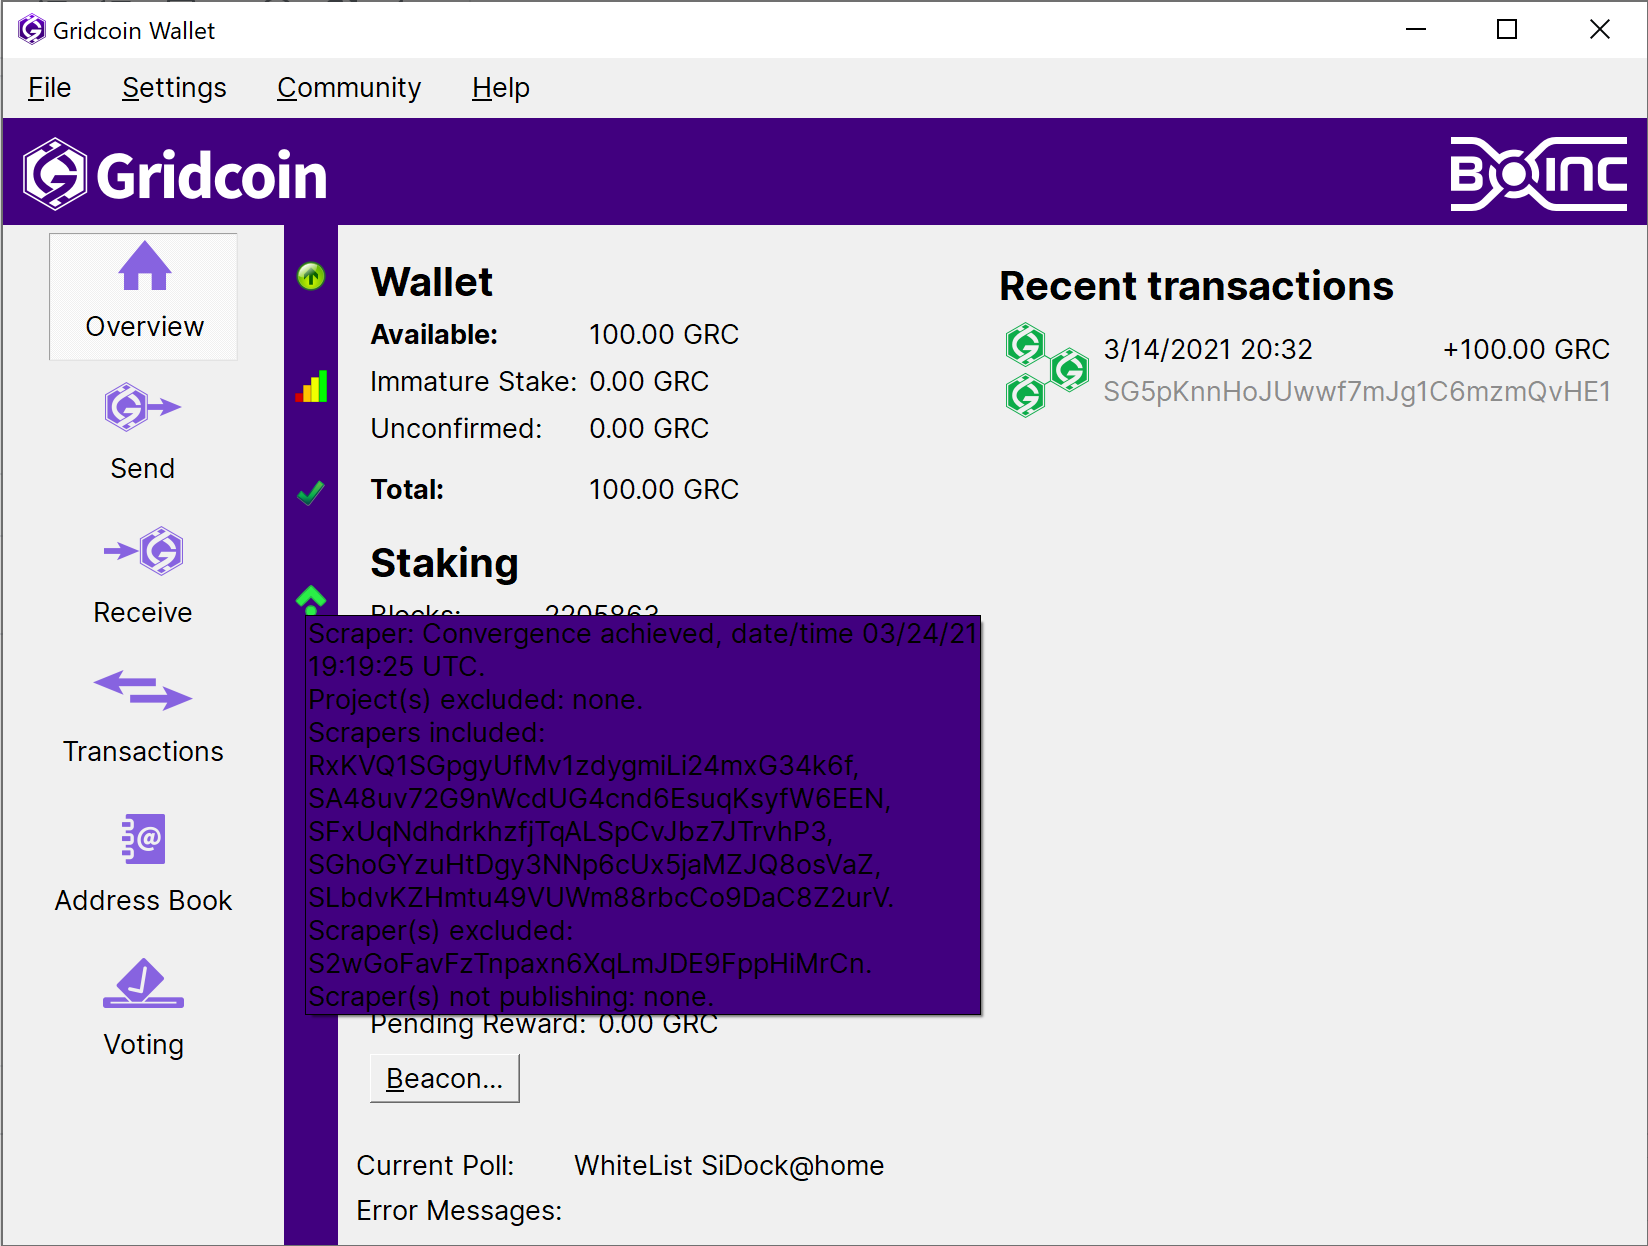Show the Transactions history page
This screenshot has height=1246, width=1648.
coord(144,716)
